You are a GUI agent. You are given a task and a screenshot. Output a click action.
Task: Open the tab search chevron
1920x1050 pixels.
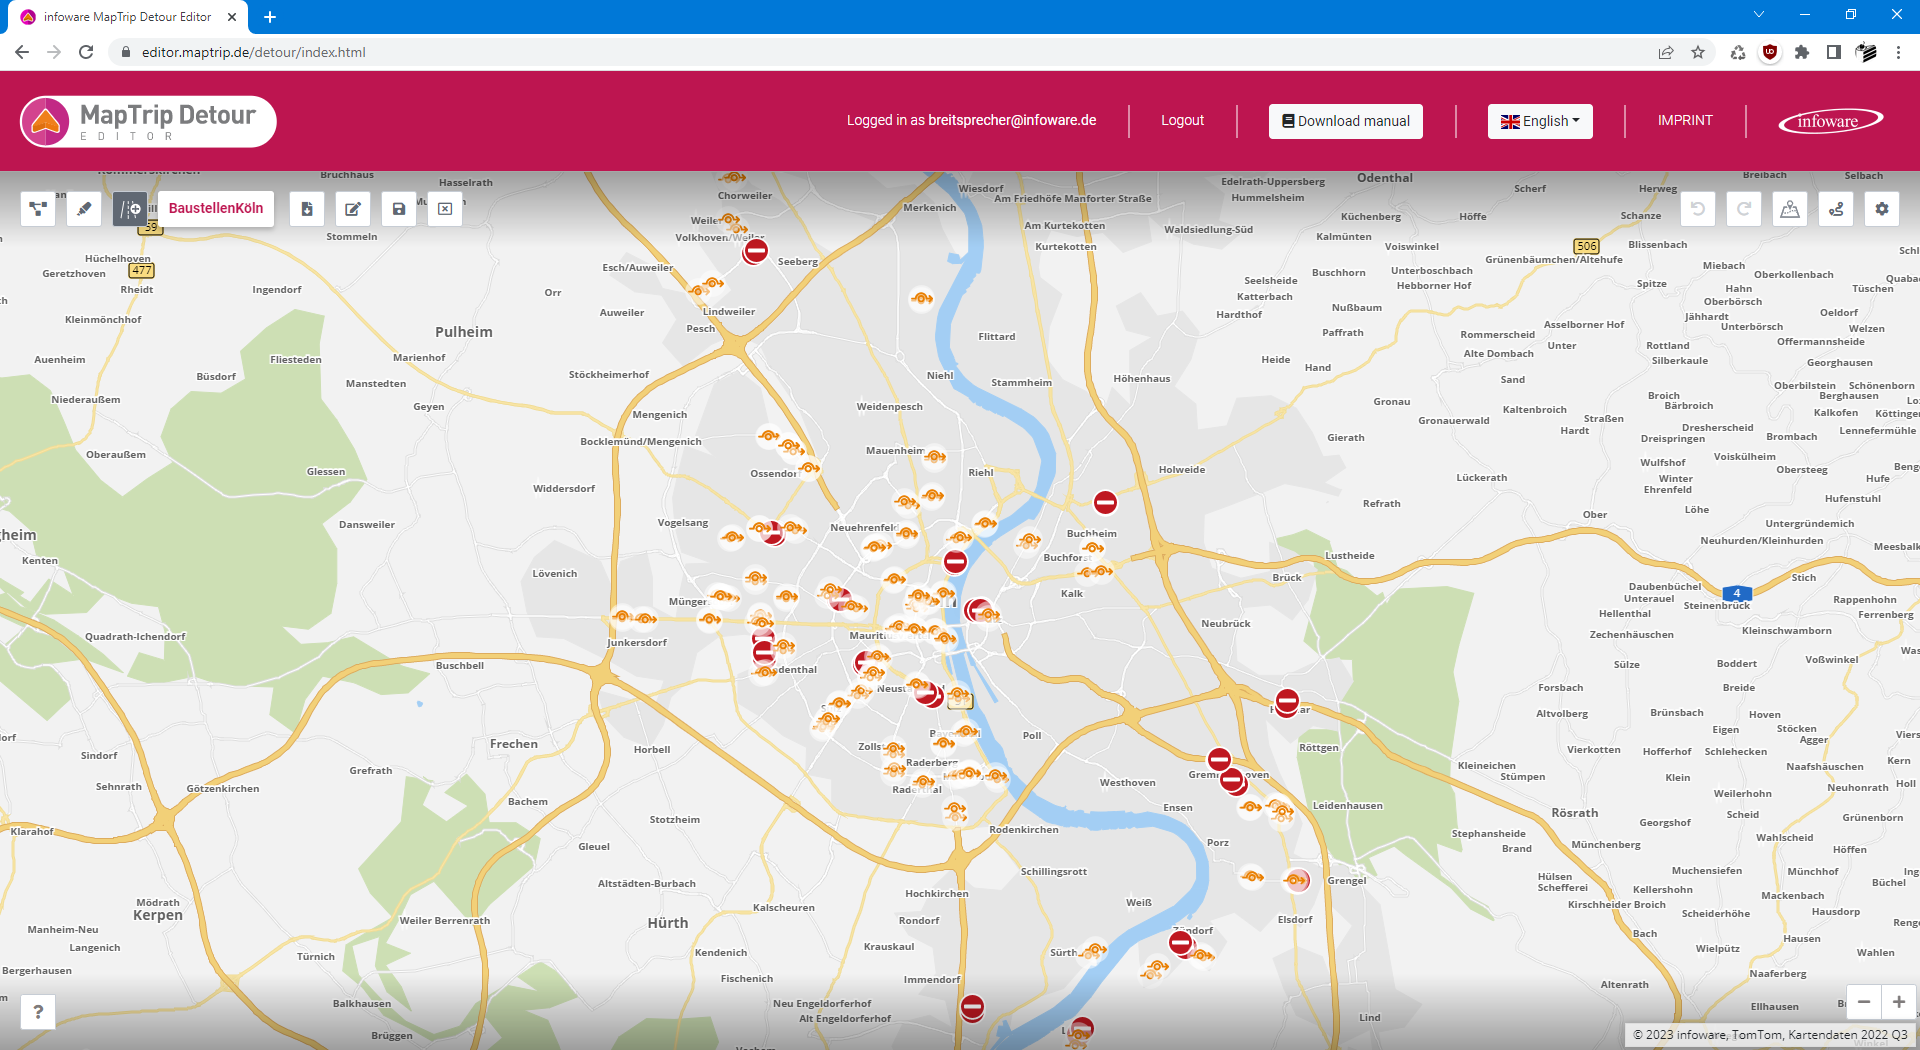1759,14
